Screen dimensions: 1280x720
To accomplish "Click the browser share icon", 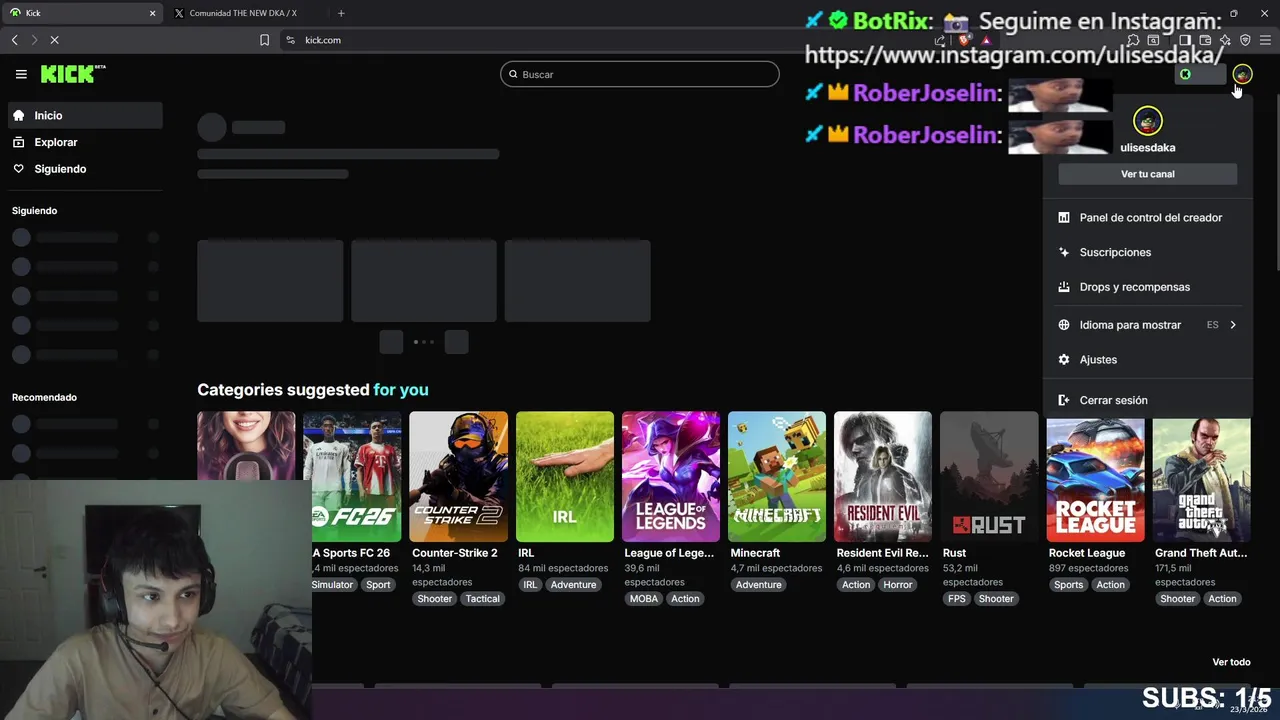I will [x=940, y=40].
